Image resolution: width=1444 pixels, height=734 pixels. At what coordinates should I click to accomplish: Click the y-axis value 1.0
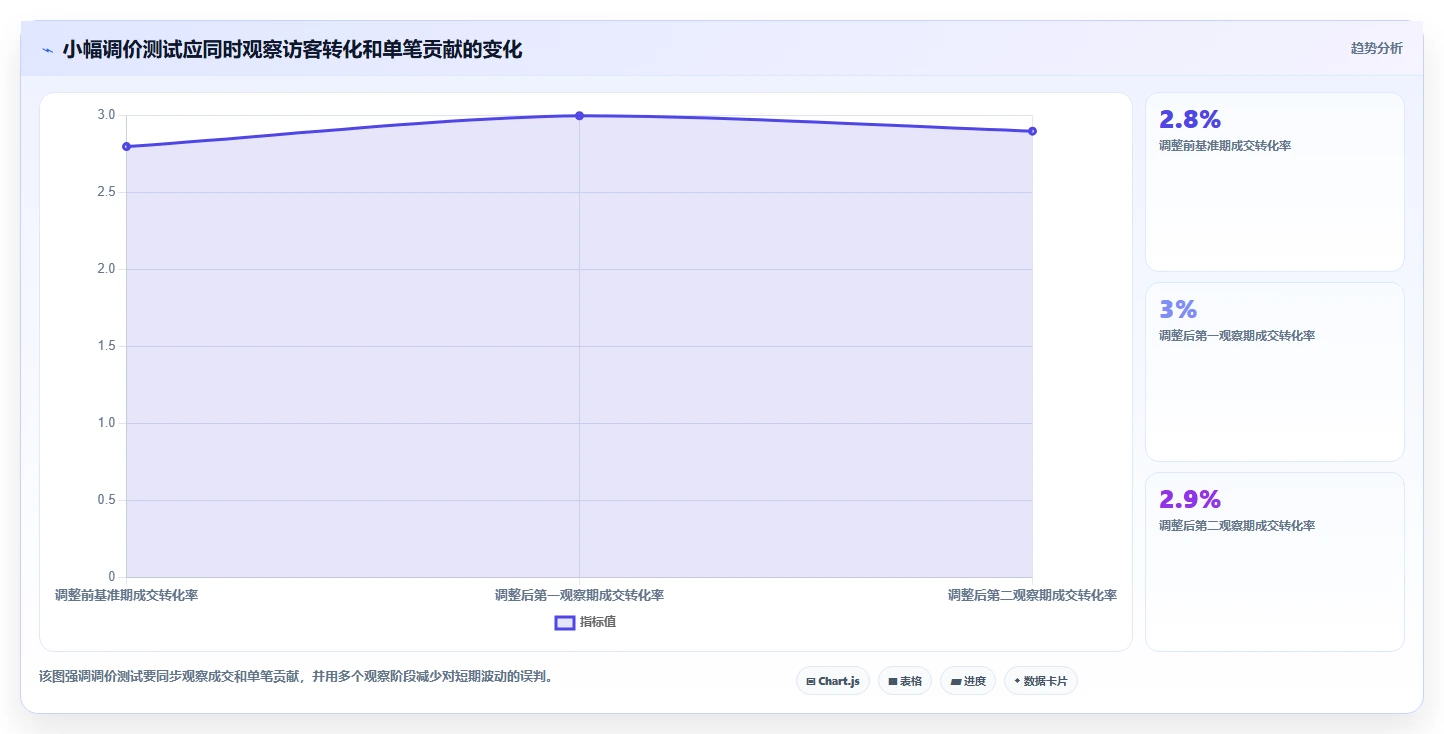(106, 423)
